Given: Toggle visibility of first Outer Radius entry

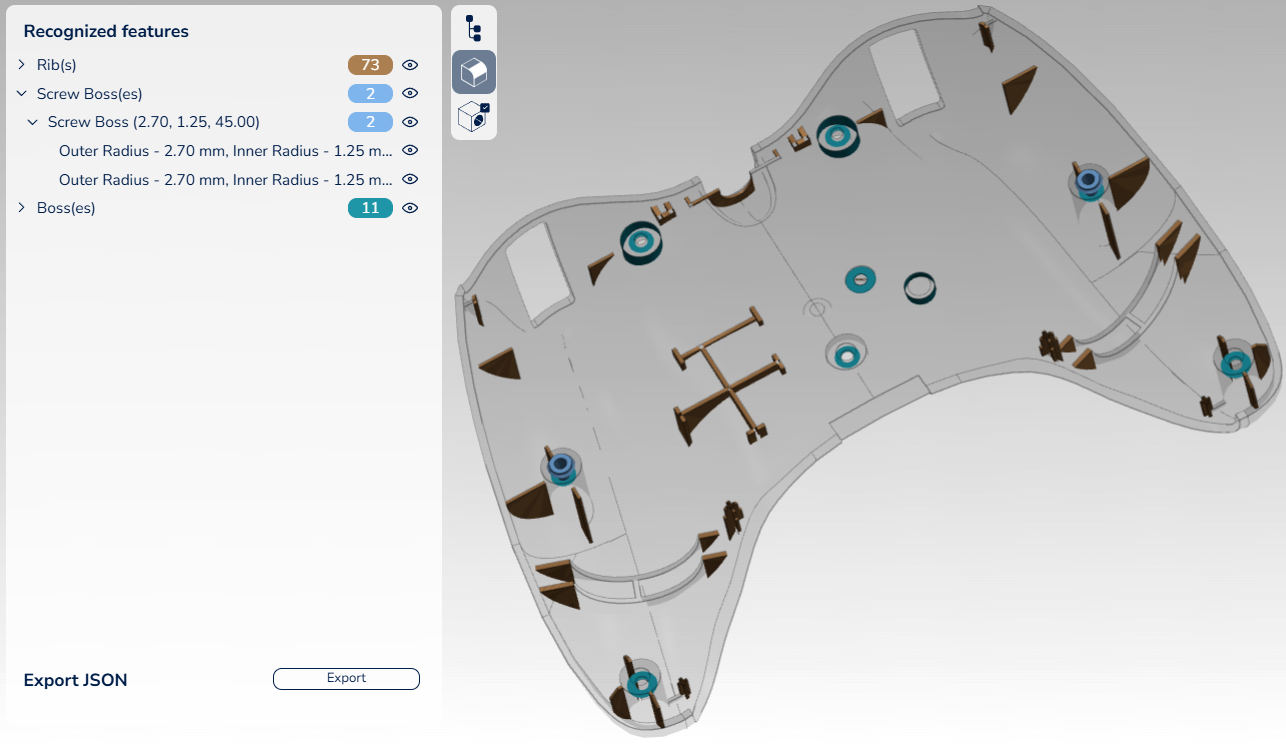Looking at the screenshot, I should (x=410, y=151).
